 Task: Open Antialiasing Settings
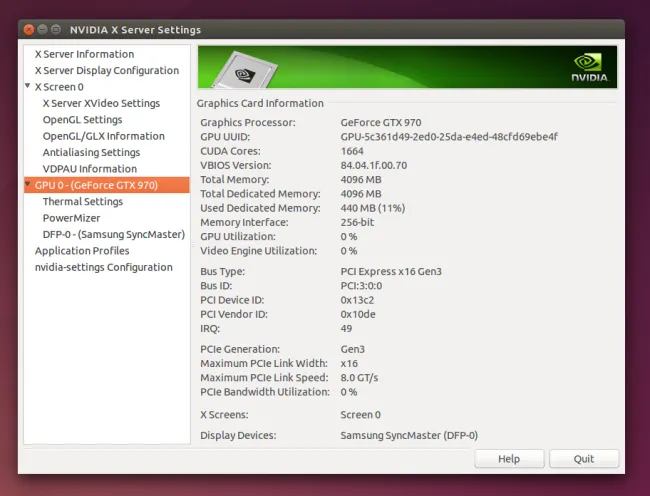(91, 152)
